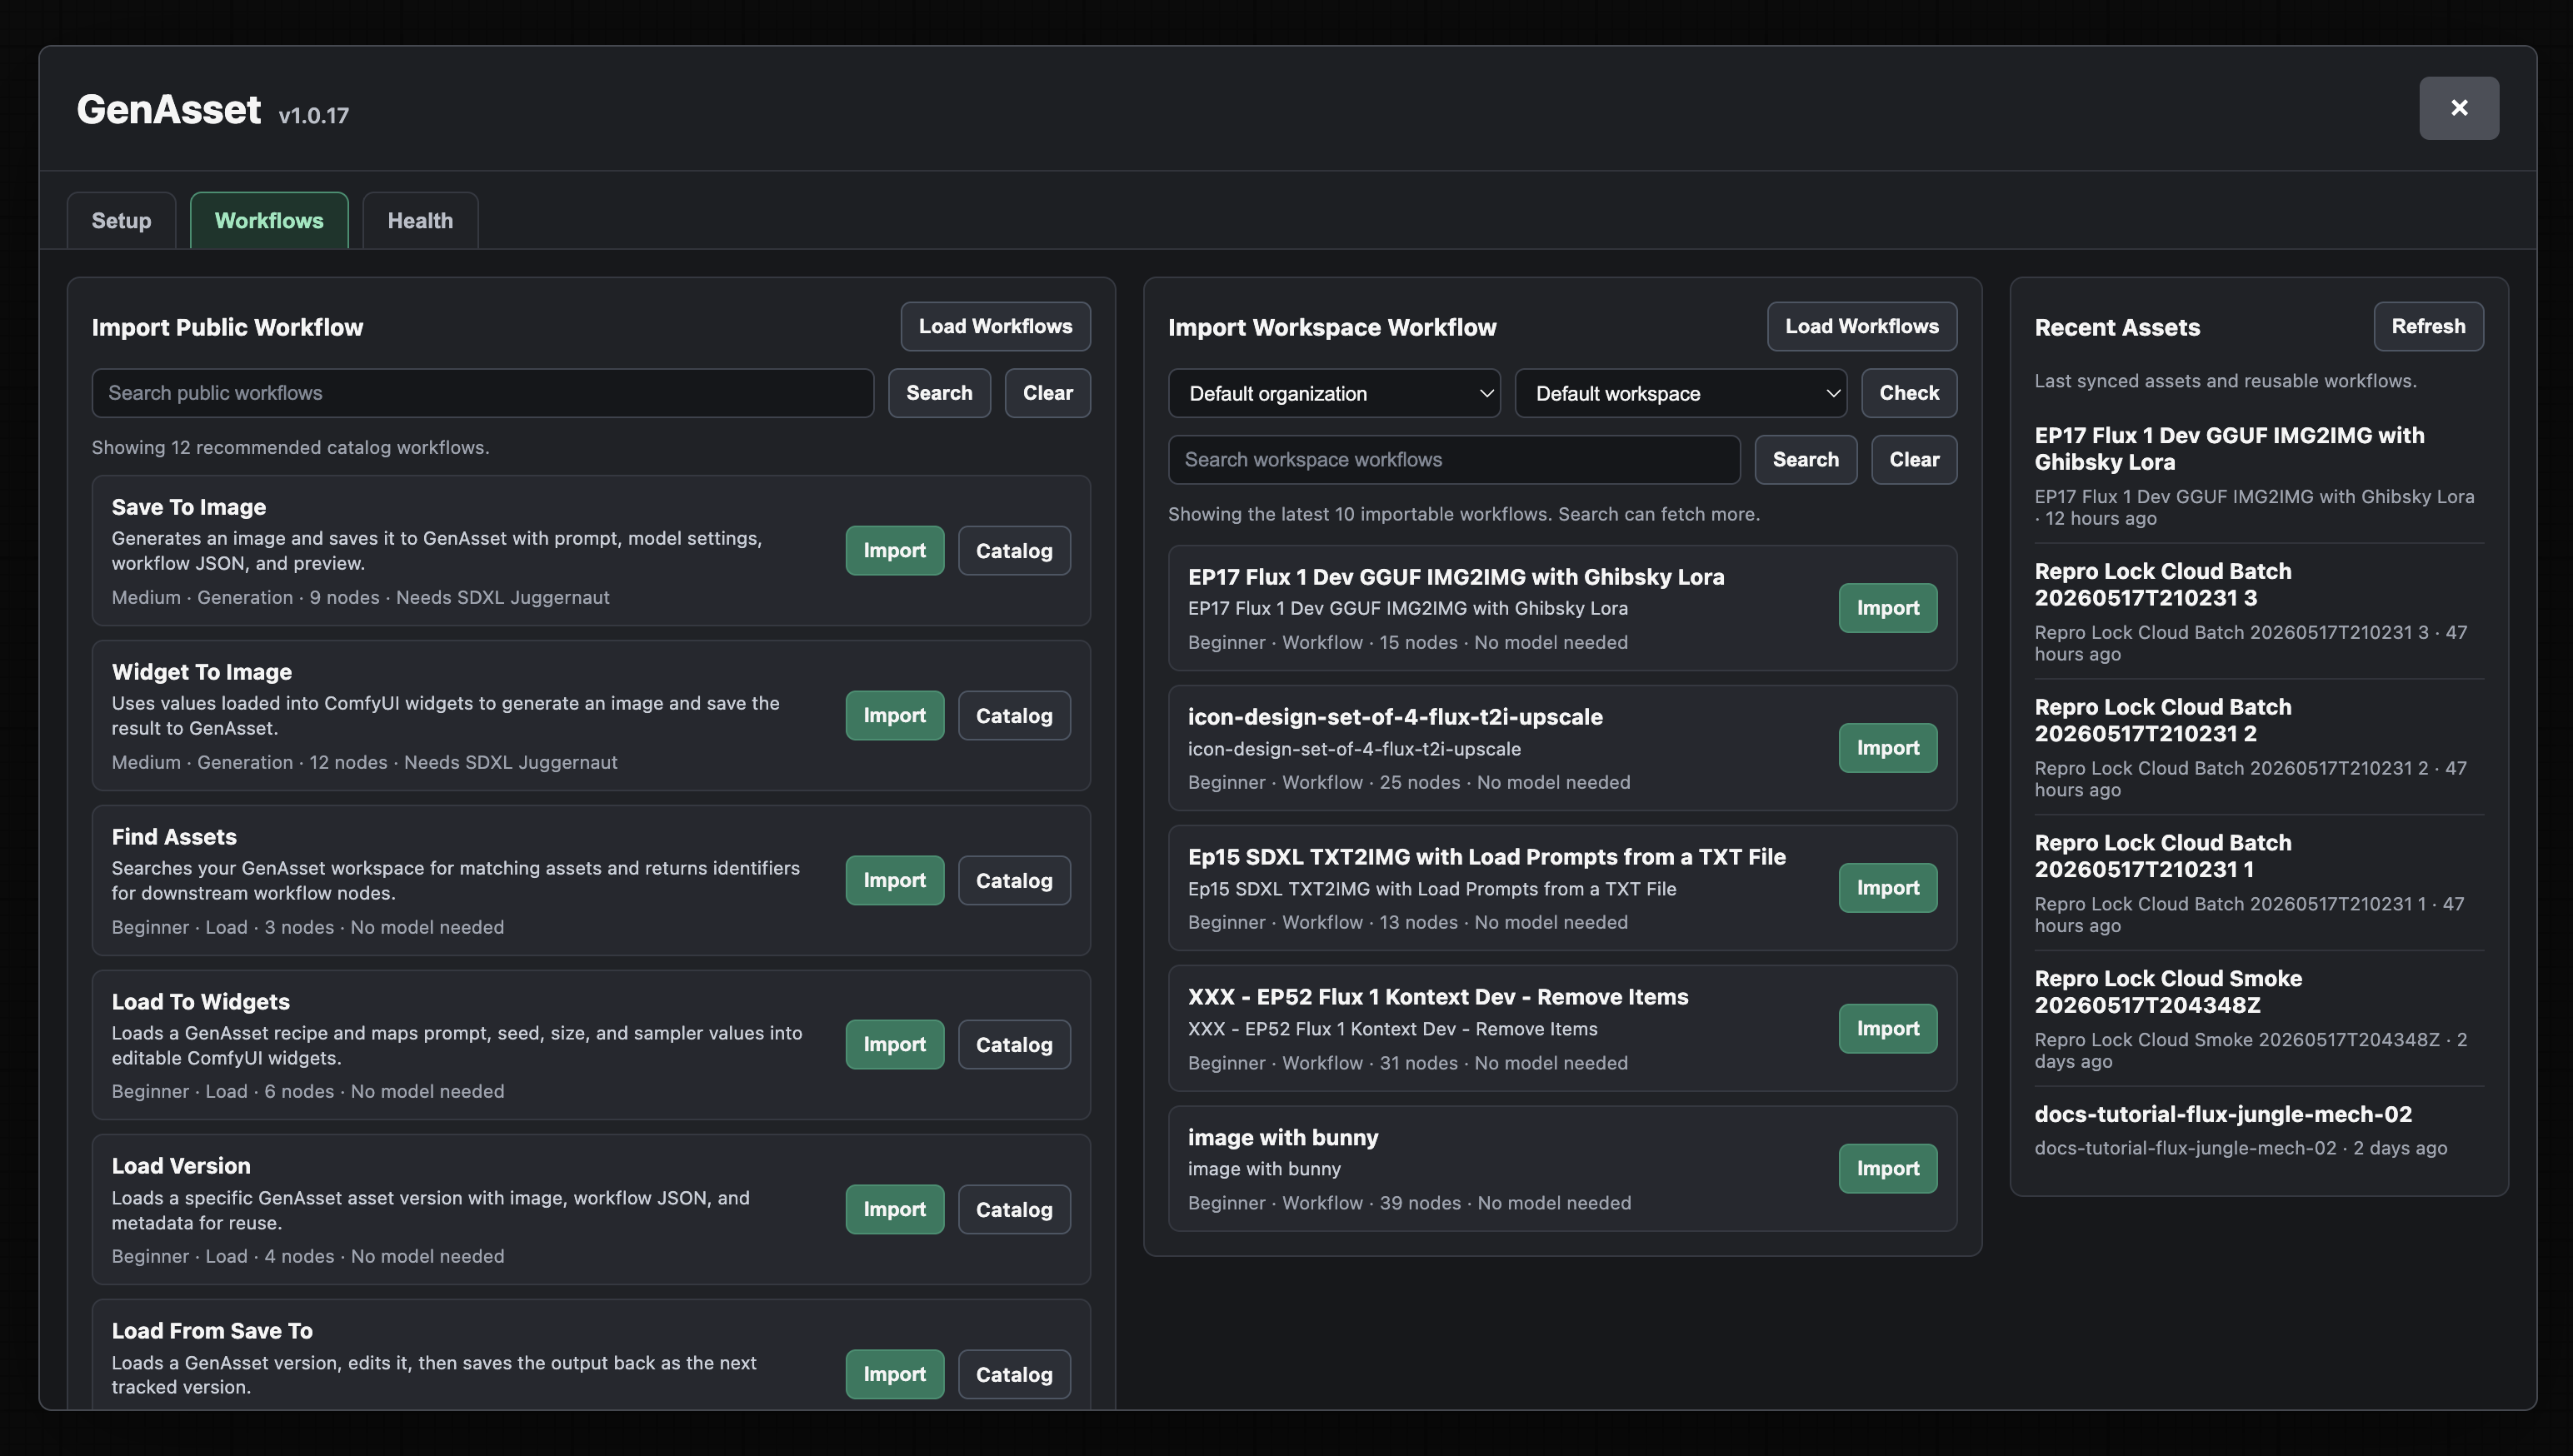Open recent asset Repro Lock Cloud Batch 20260517T210231 1
The height and width of the screenshot is (1456, 2573).
[2258, 884]
